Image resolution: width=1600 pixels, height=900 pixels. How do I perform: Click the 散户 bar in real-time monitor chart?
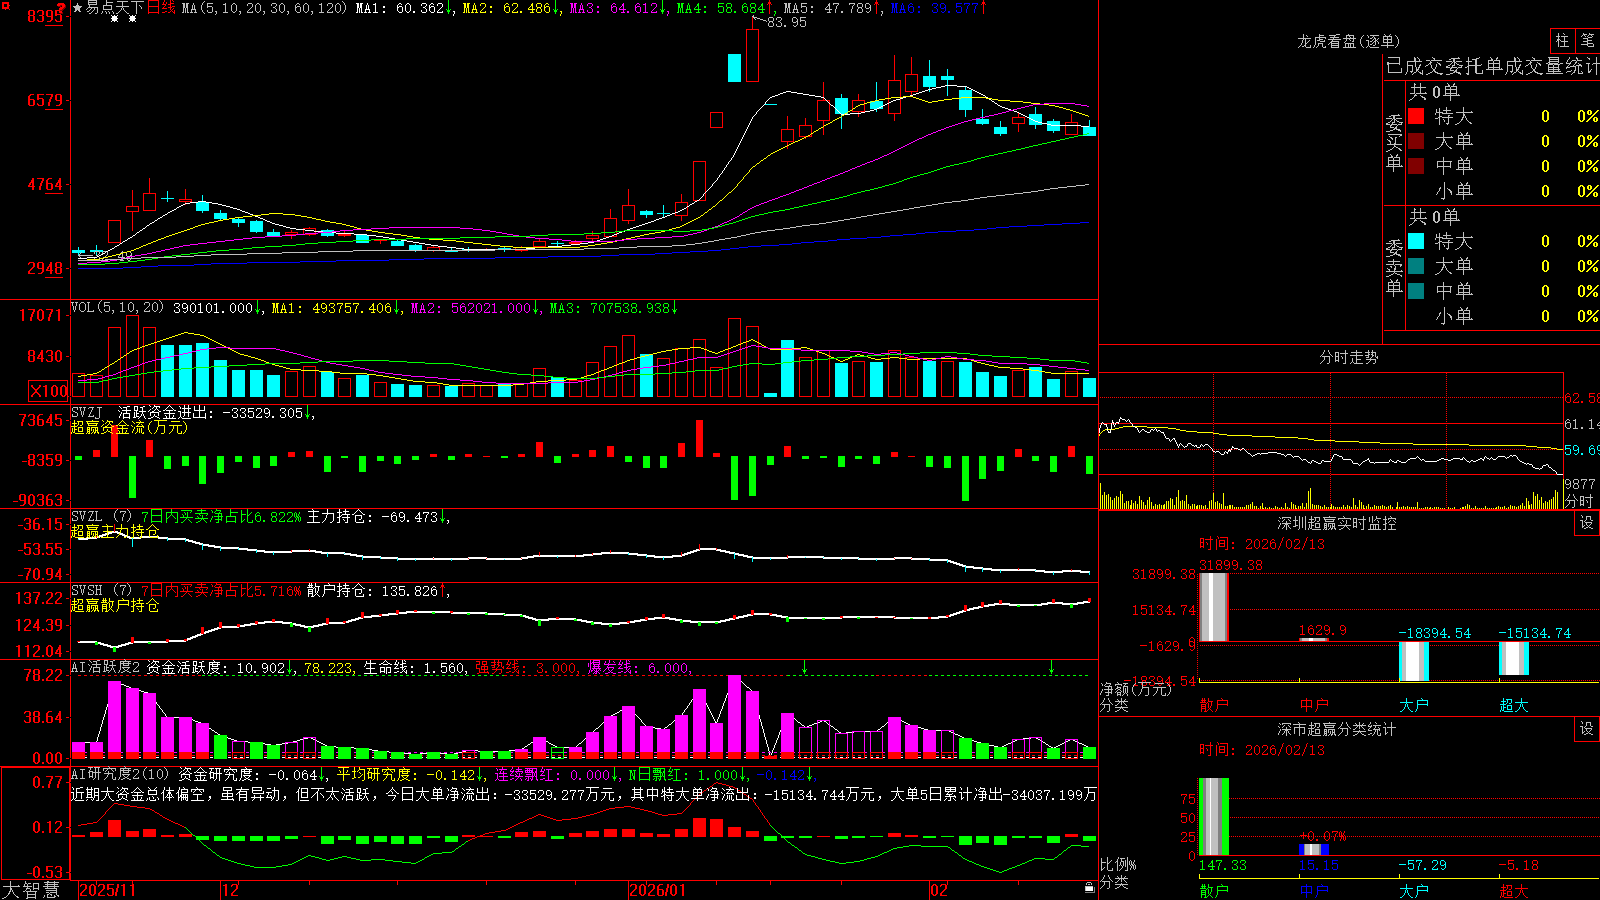click(1214, 607)
